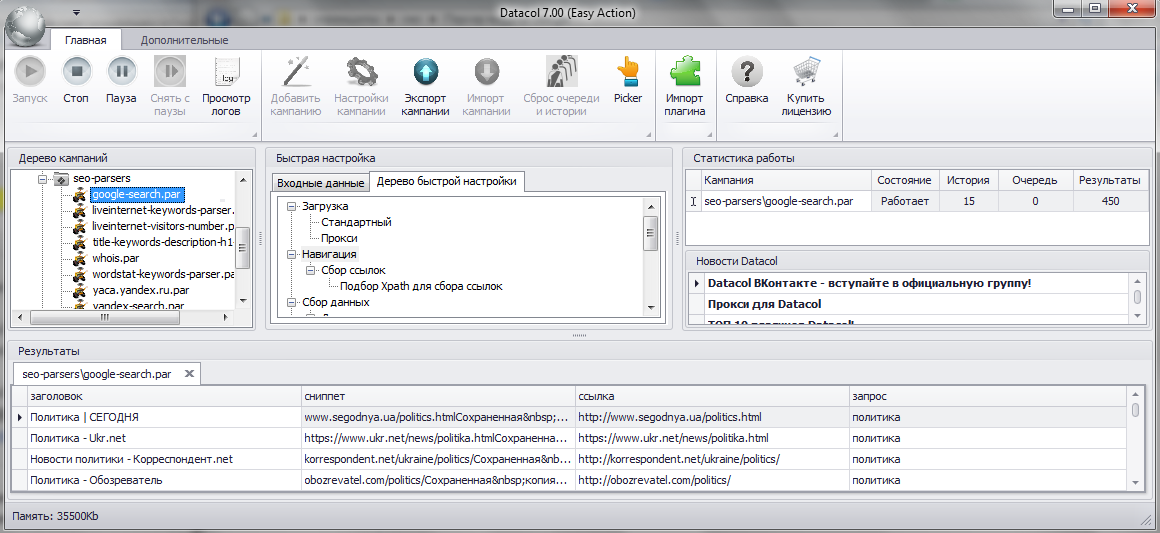Select liveinternet-keywords-parser campaign
The height and width of the screenshot is (533, 1160).
163,210
